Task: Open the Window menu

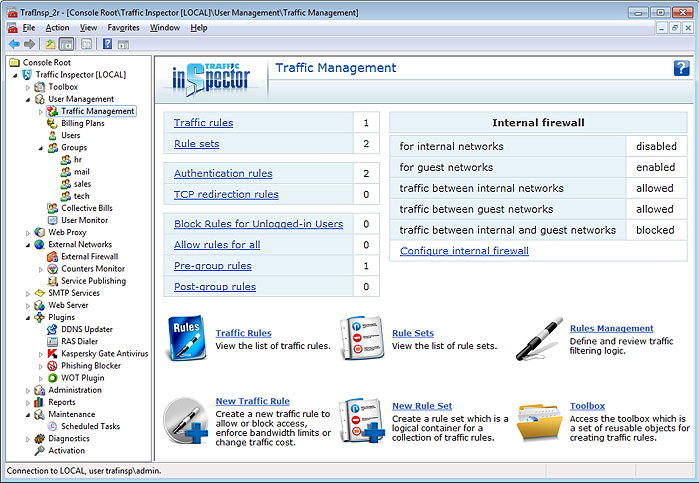Action: pos(164,28)
